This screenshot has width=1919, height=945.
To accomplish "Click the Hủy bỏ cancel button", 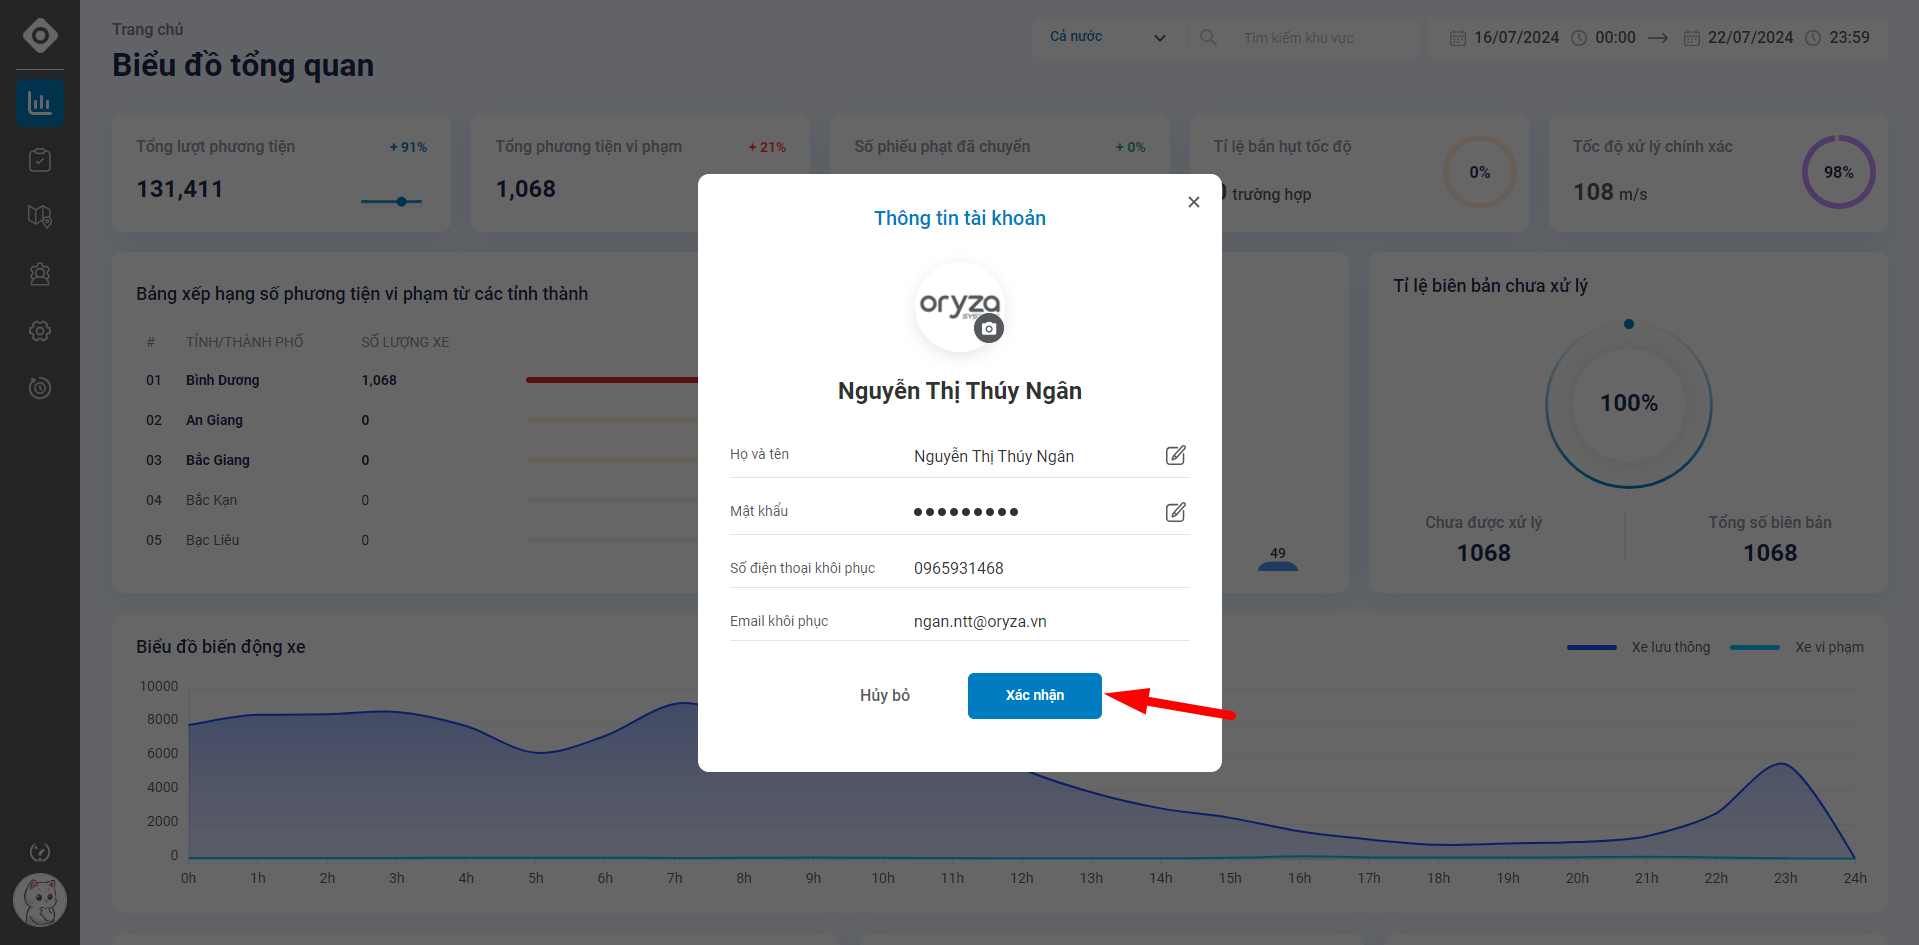I will [x=884, y=695].
